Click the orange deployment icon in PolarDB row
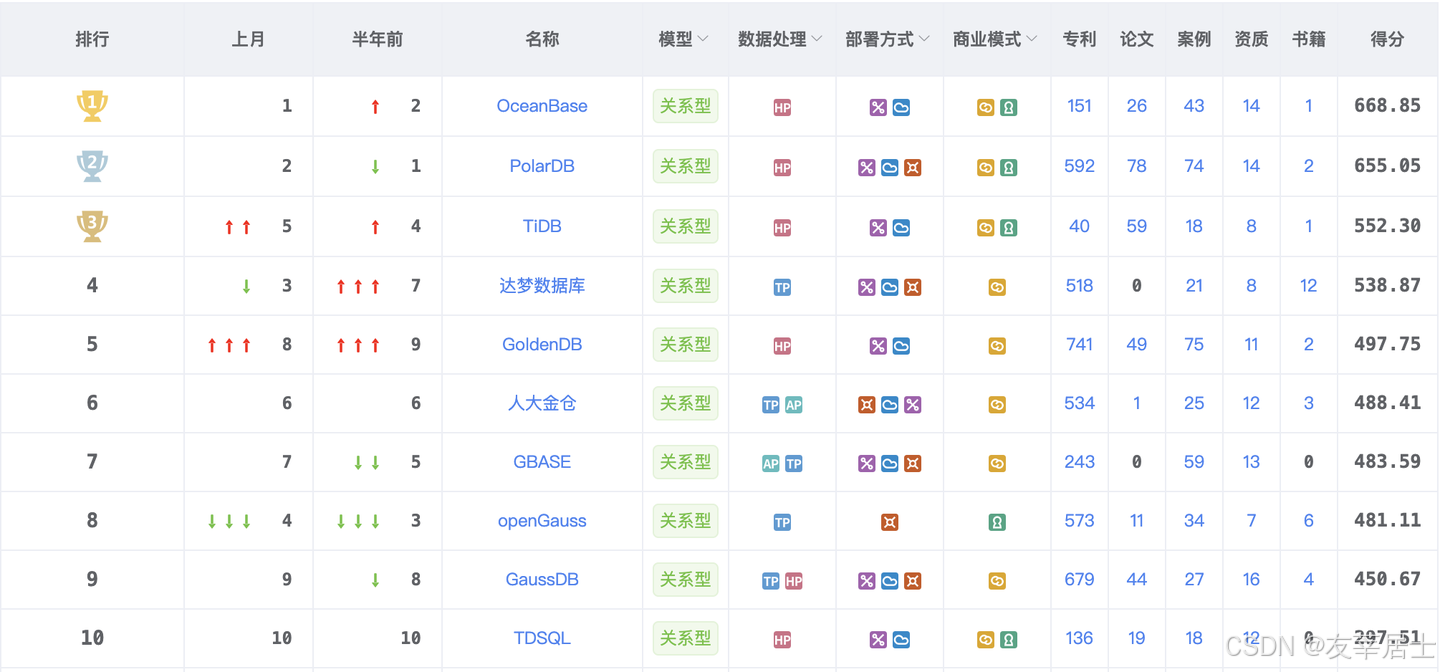 [912, 168]
